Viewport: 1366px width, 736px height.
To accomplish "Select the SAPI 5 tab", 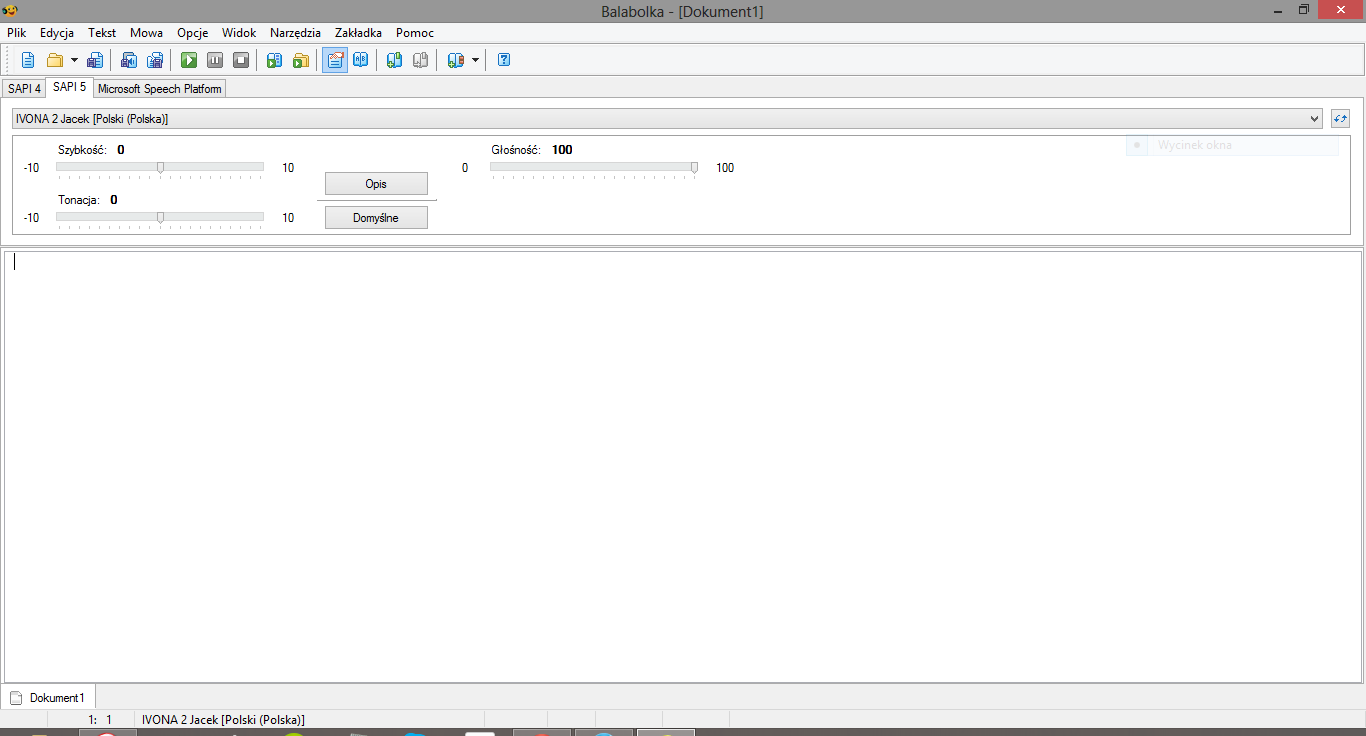I will [x=69, y=87].
